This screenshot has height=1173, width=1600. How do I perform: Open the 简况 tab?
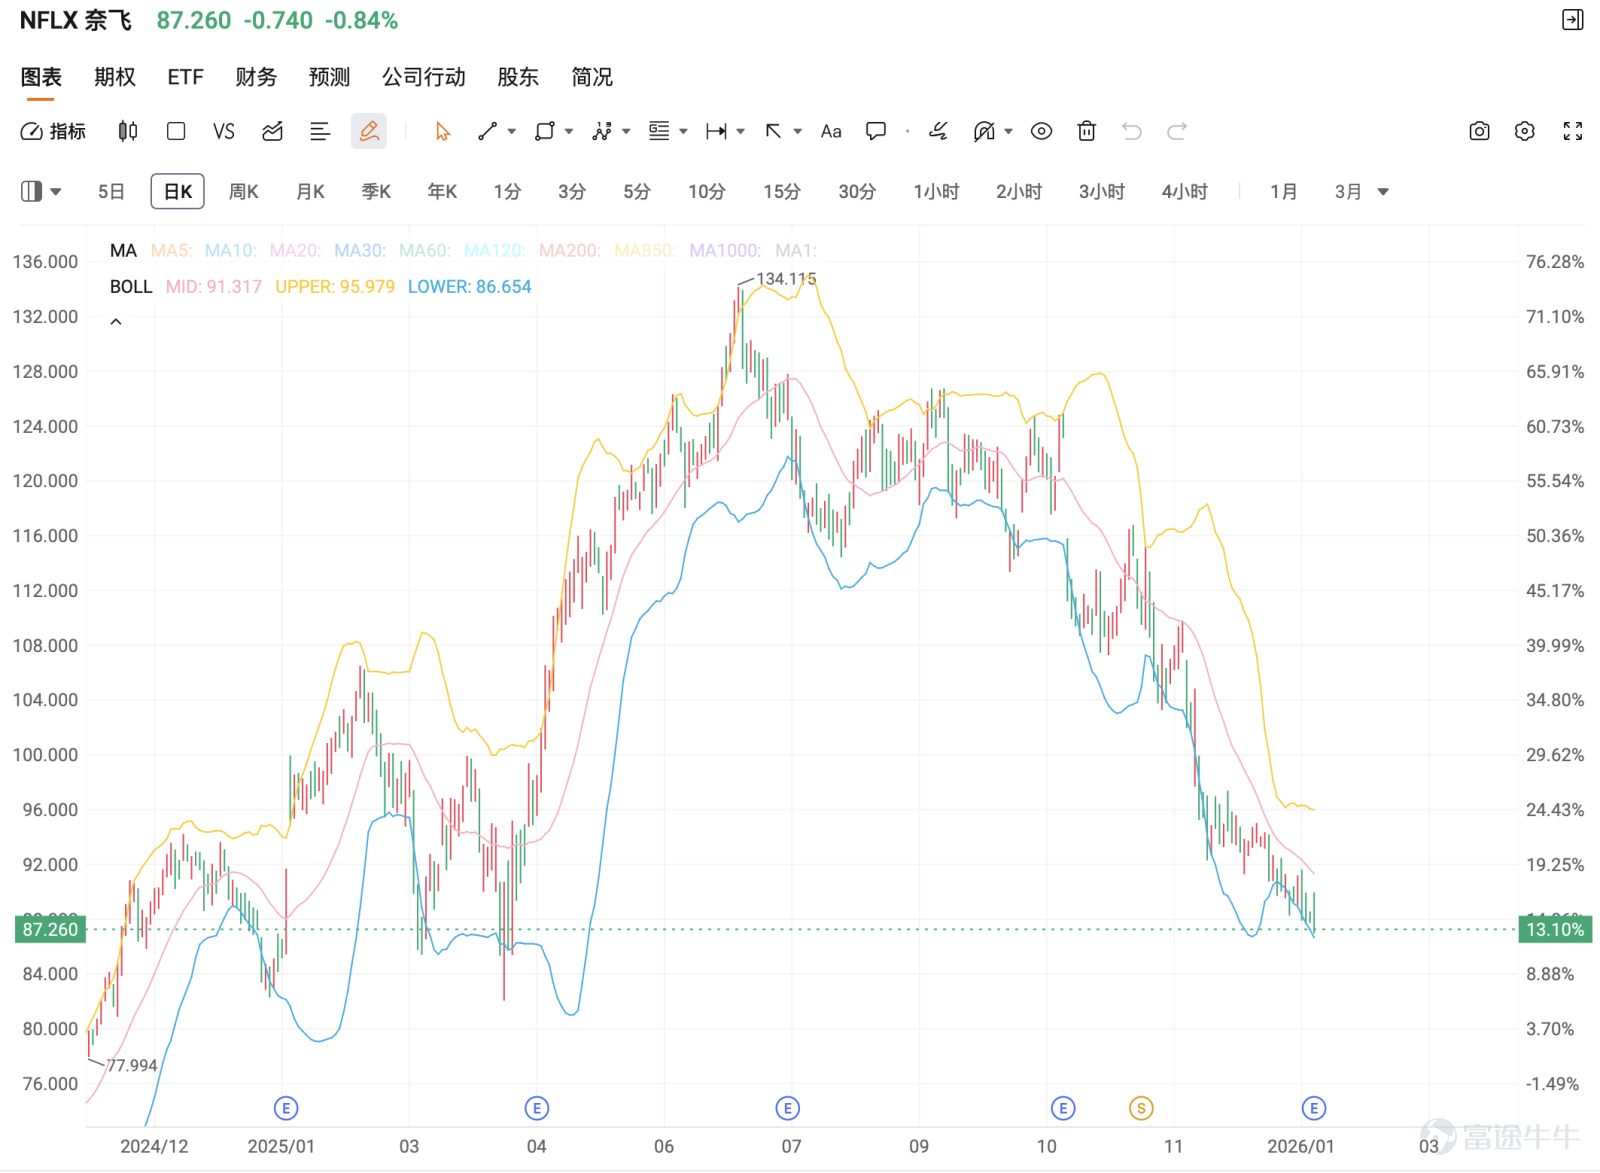coord(592,77)
